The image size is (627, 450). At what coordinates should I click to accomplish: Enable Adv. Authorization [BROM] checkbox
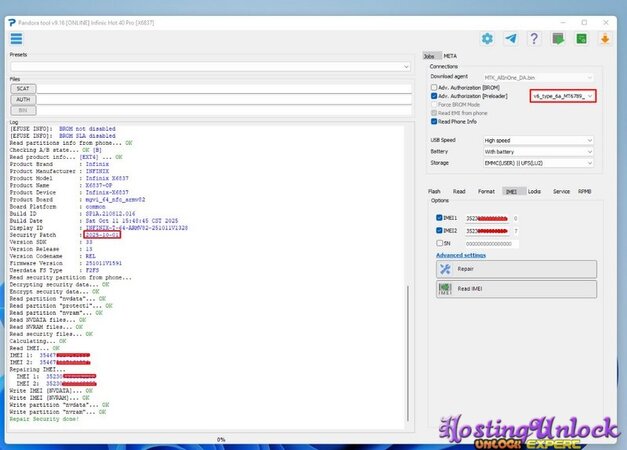[434, 87]
